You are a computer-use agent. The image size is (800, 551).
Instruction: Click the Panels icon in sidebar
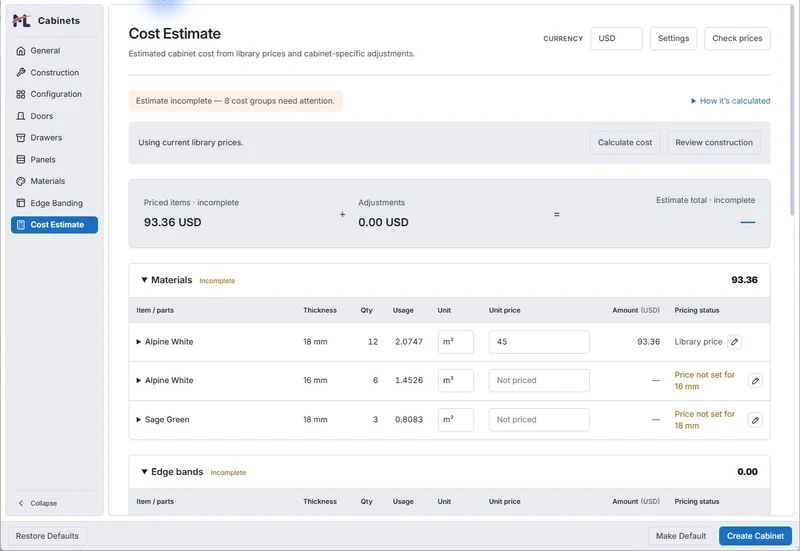pyautogui.click(x=21, y=160)
